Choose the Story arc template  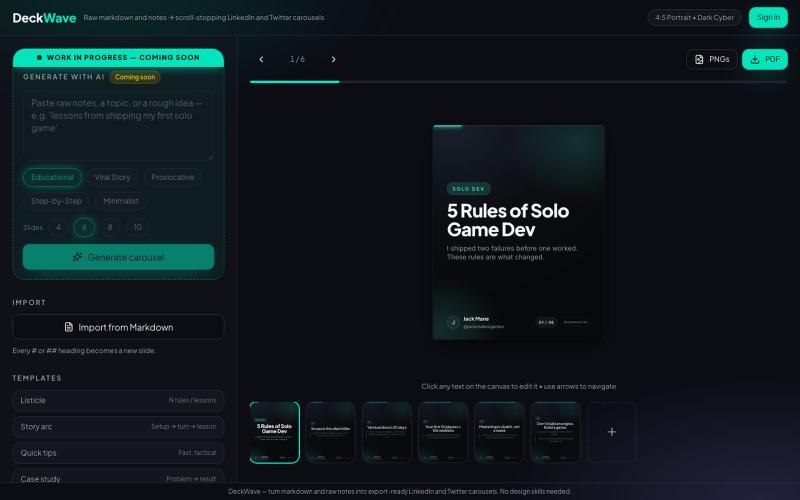coord(118,427)
